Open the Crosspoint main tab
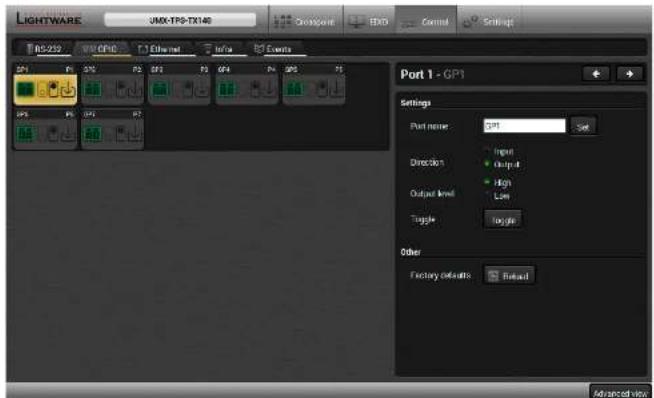 pos(305,21)
